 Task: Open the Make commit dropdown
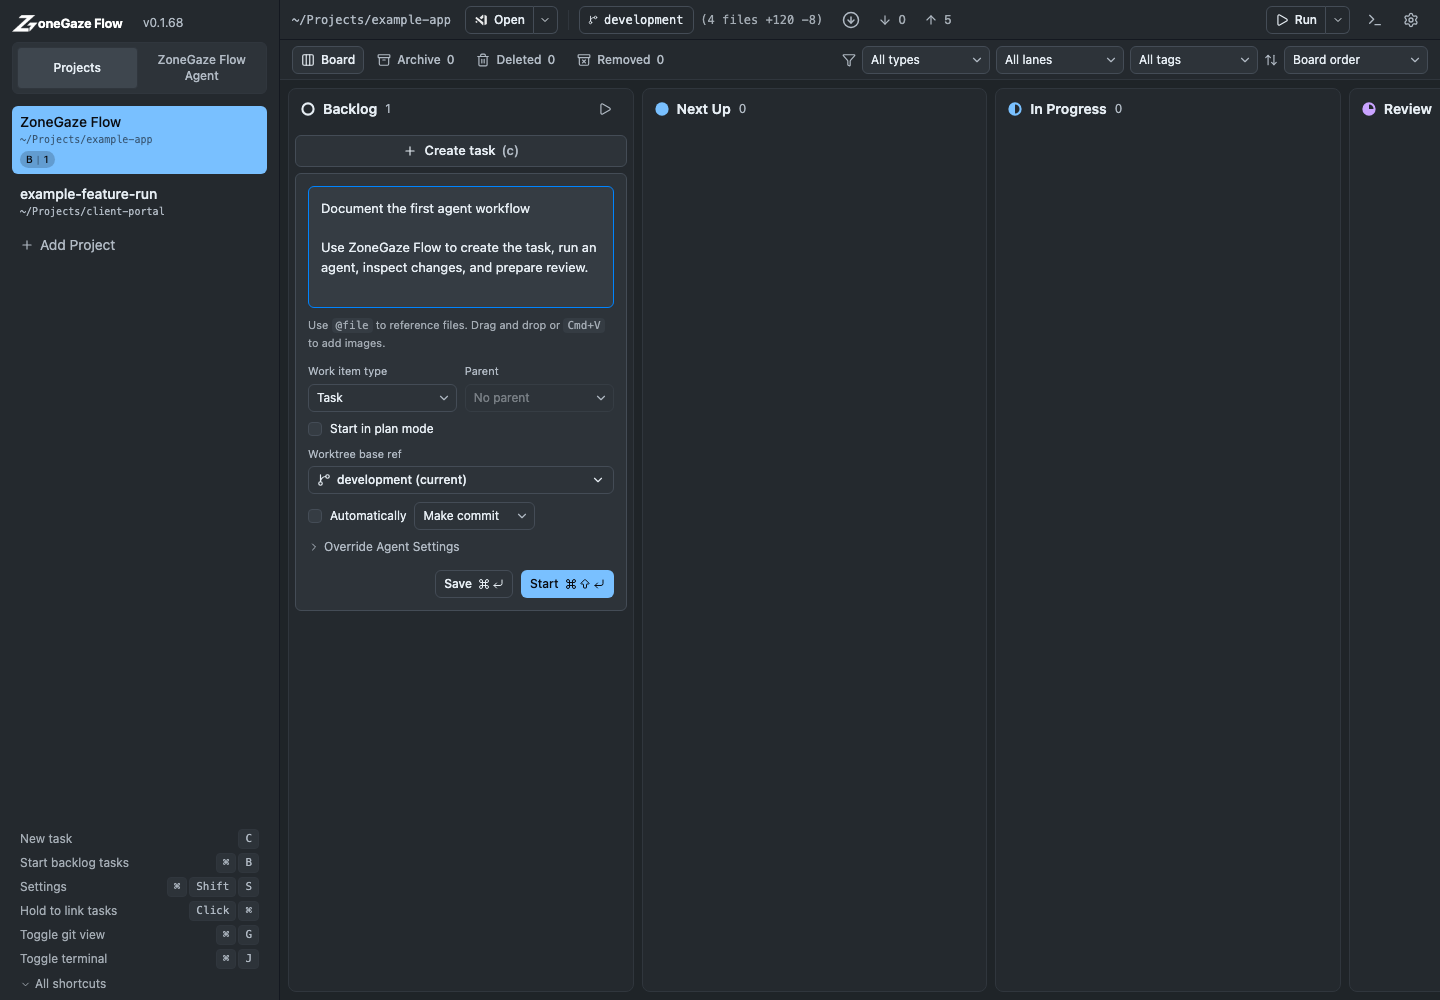click(474, 516)
